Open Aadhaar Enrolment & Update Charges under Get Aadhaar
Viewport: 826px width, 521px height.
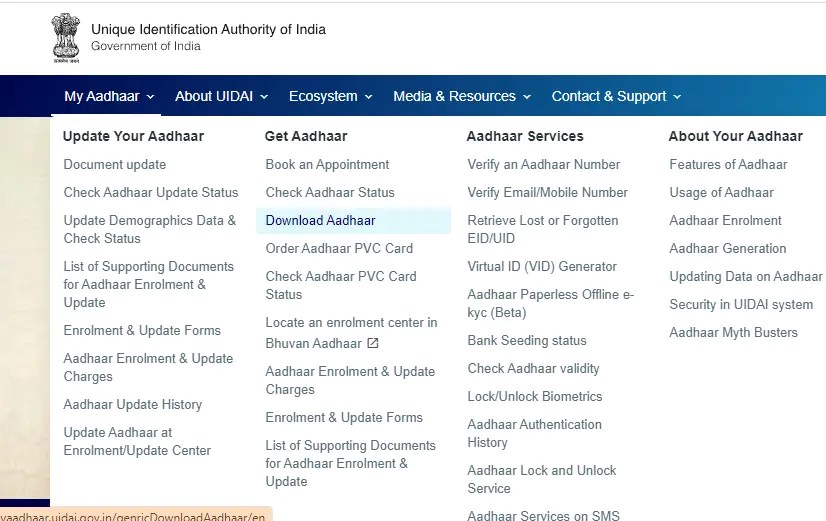pyautogui.click(x=350, y=380)
